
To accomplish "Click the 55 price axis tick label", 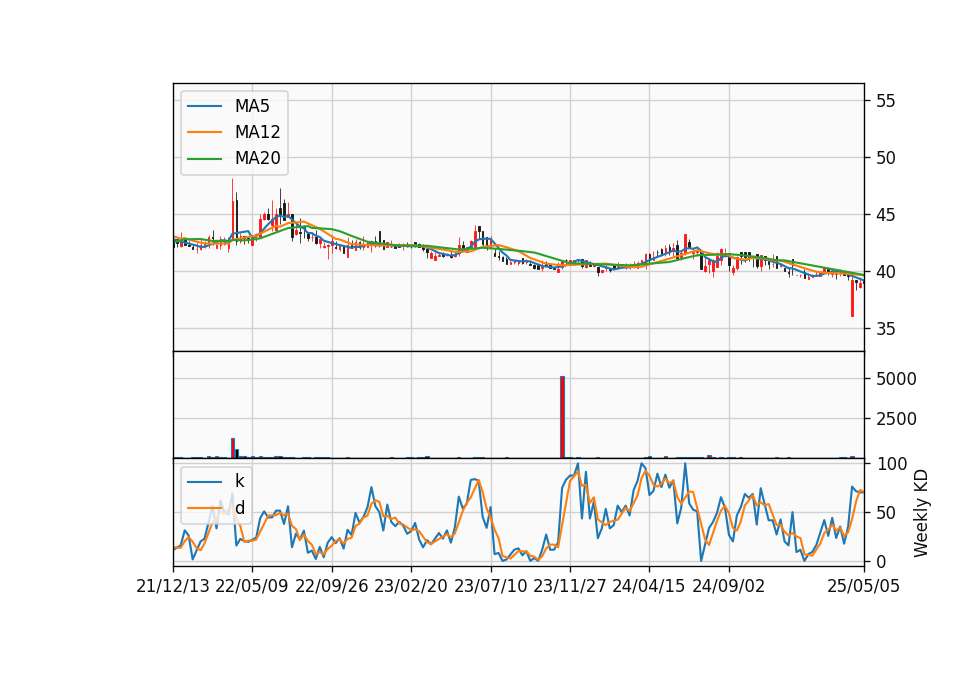I will [x=885, y=101].
